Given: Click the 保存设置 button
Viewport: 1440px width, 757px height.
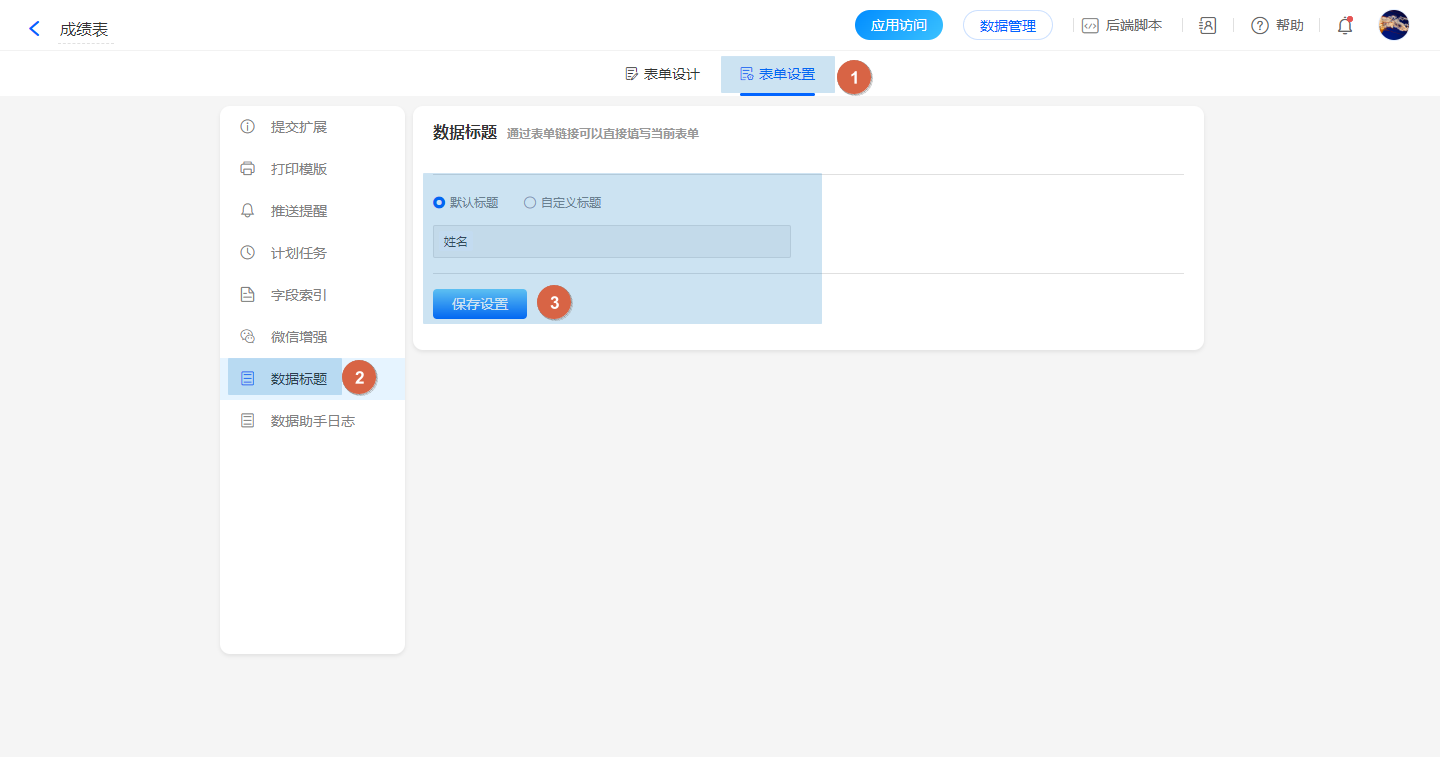Looking at the screenshot, I should 480,304.
